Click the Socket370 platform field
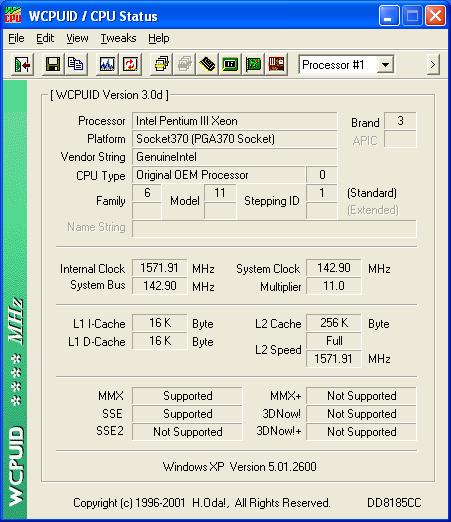 coord(235,139)
